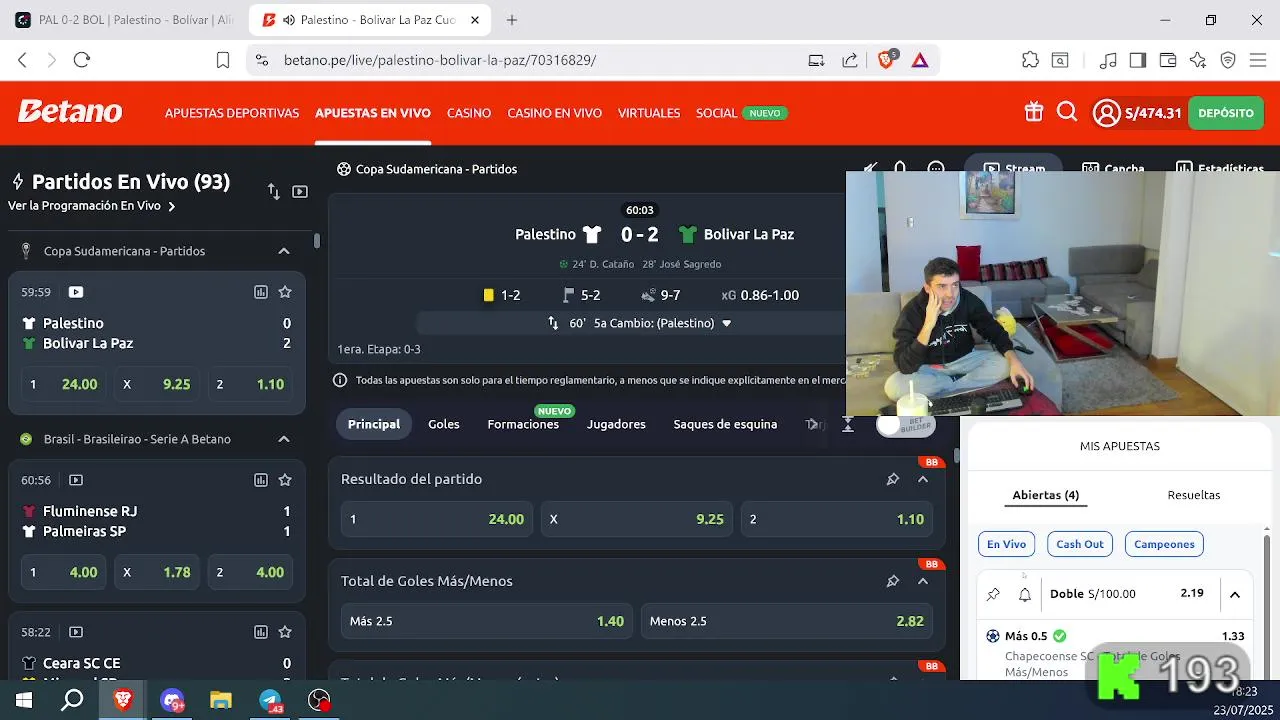Image resolution: width=1280 pixels, height=720 pixels.
Task: Favorite the Ceara SC match star
Action: (285, 632)
